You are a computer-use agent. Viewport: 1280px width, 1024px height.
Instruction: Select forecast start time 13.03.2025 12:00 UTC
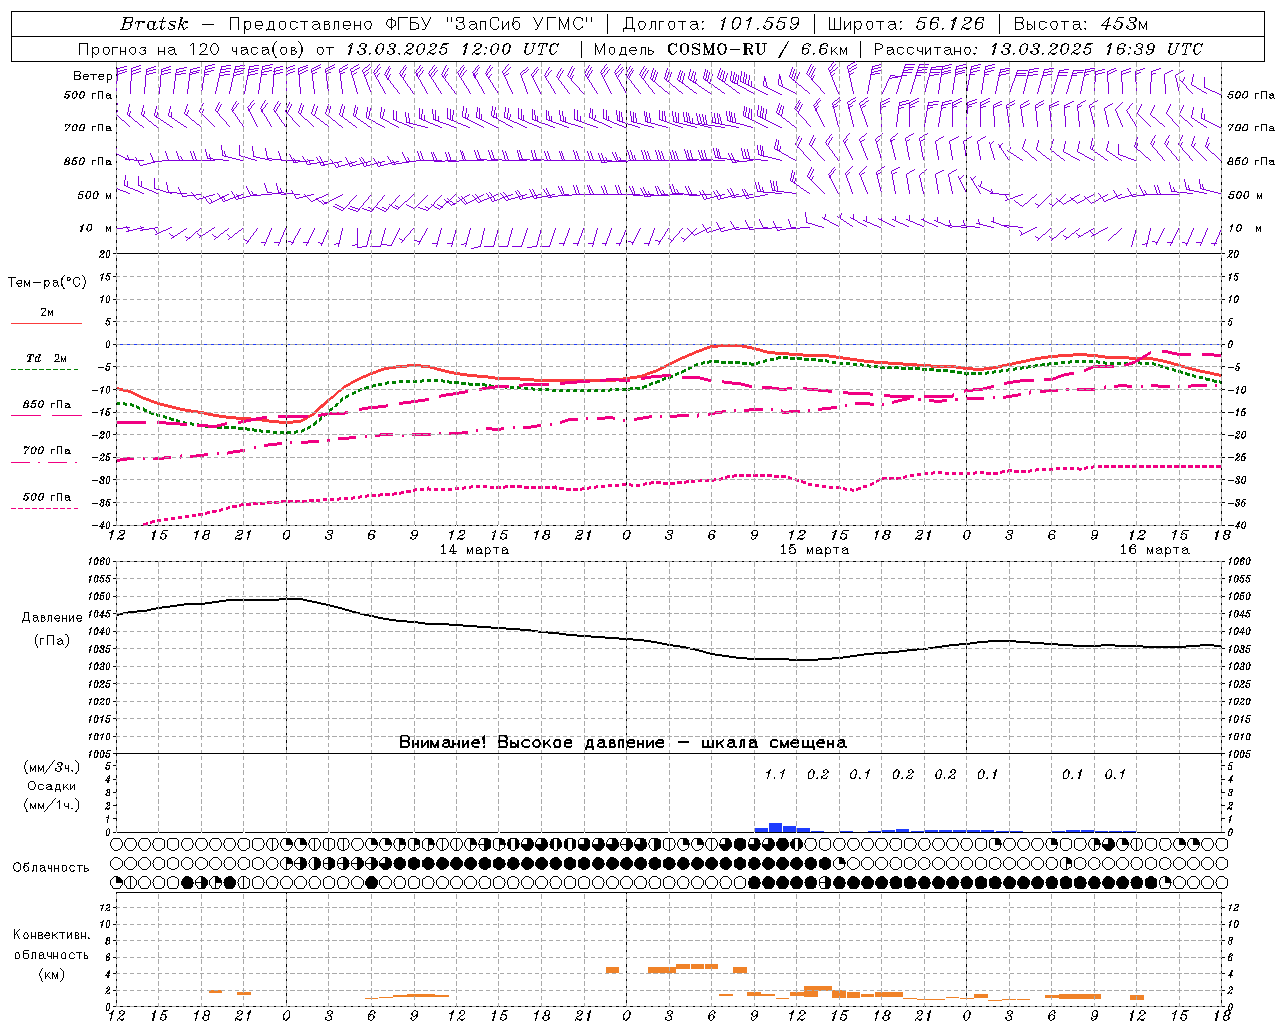point(452,49)
